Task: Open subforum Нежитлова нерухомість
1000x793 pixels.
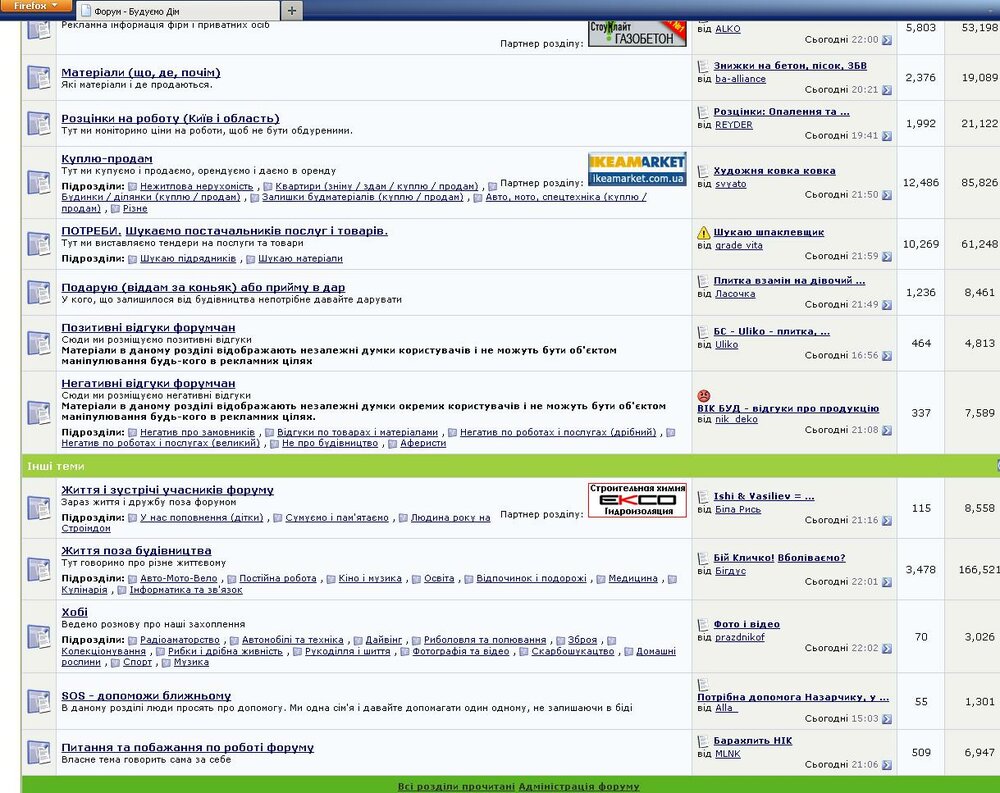Action: click(196, 186)
